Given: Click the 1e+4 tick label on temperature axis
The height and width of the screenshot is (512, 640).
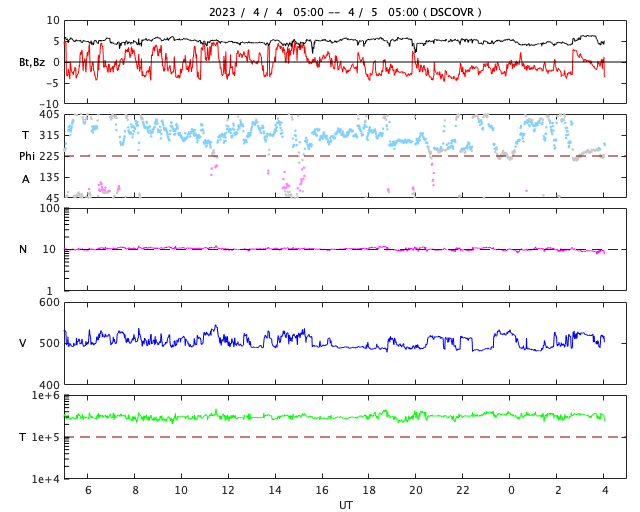Looking at the screenshot, I should (46, 479).
